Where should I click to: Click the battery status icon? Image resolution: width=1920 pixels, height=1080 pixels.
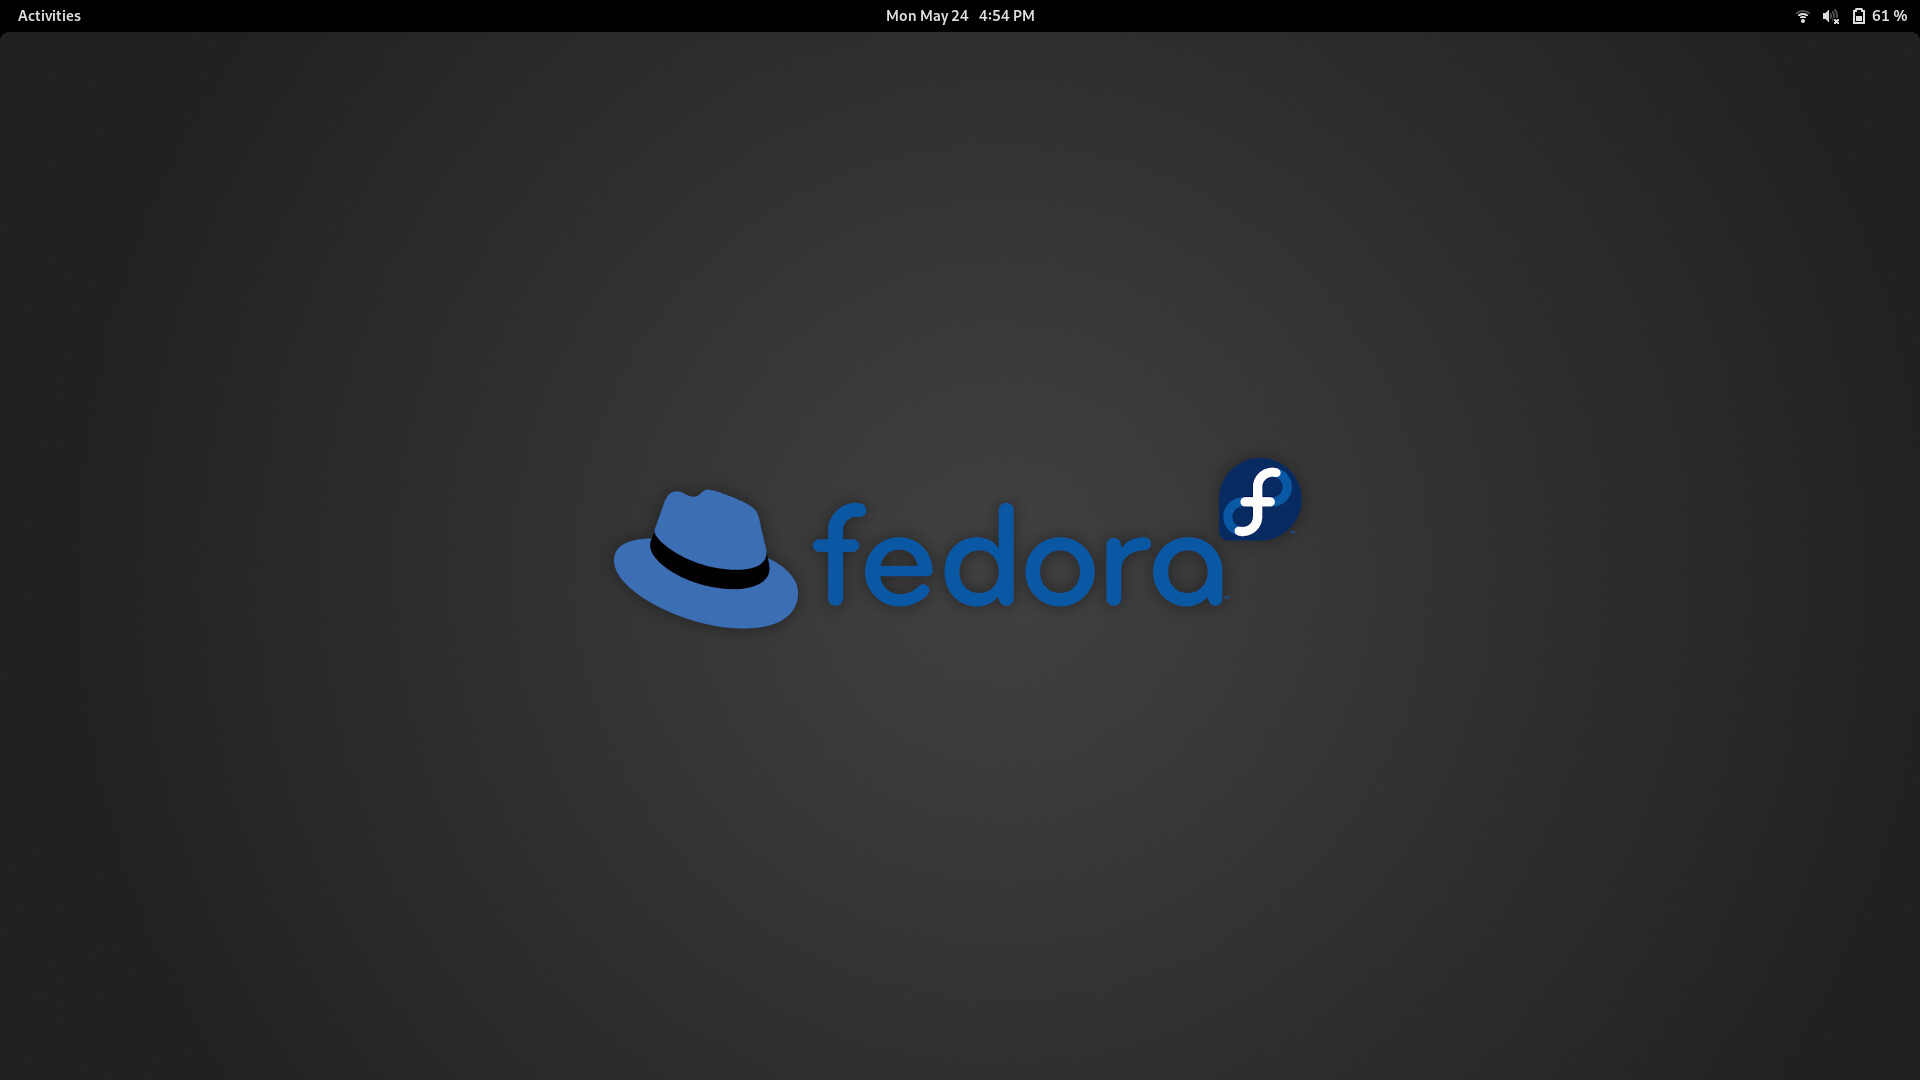click(x=1858, y=16)
